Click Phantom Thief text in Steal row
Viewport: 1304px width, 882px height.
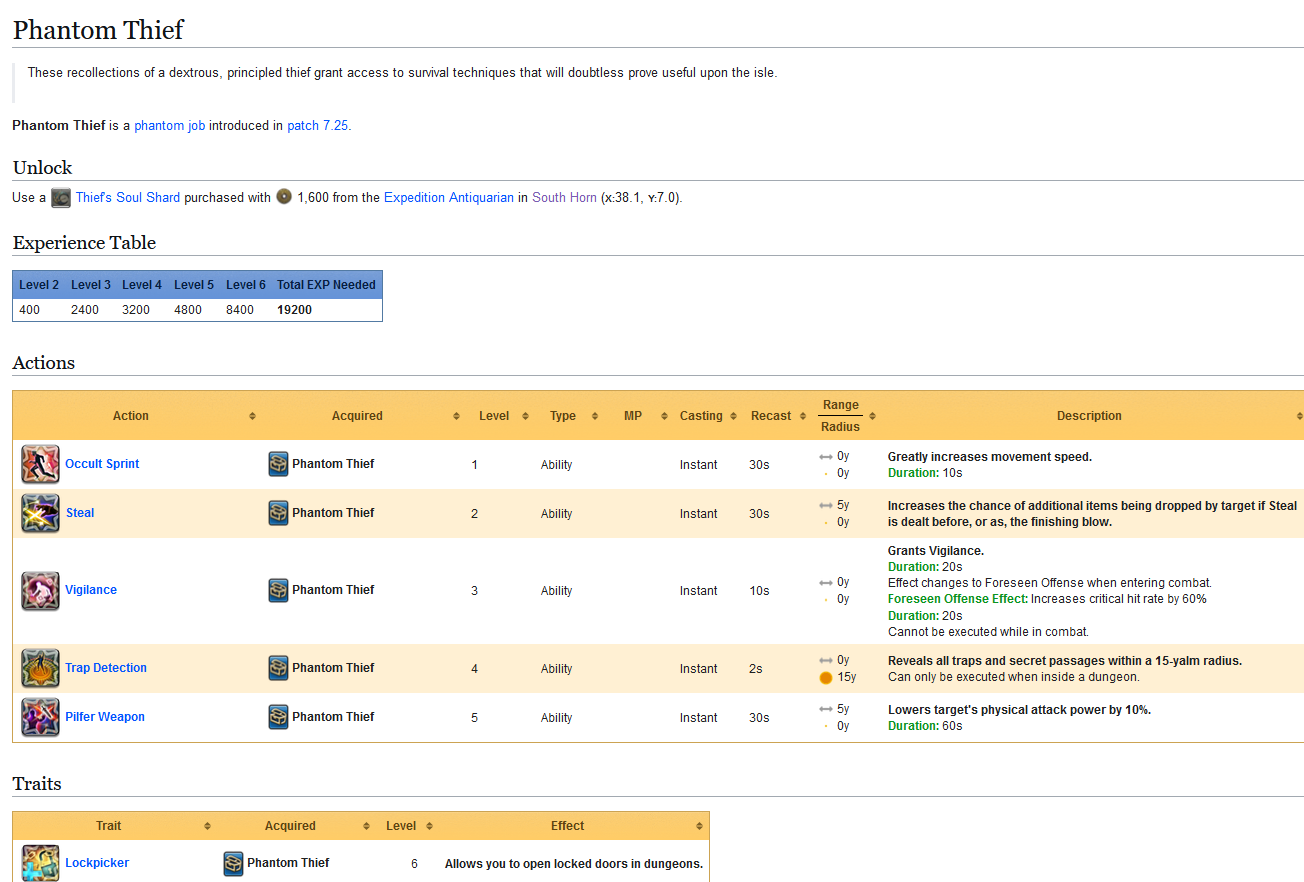tap(333, 513)
